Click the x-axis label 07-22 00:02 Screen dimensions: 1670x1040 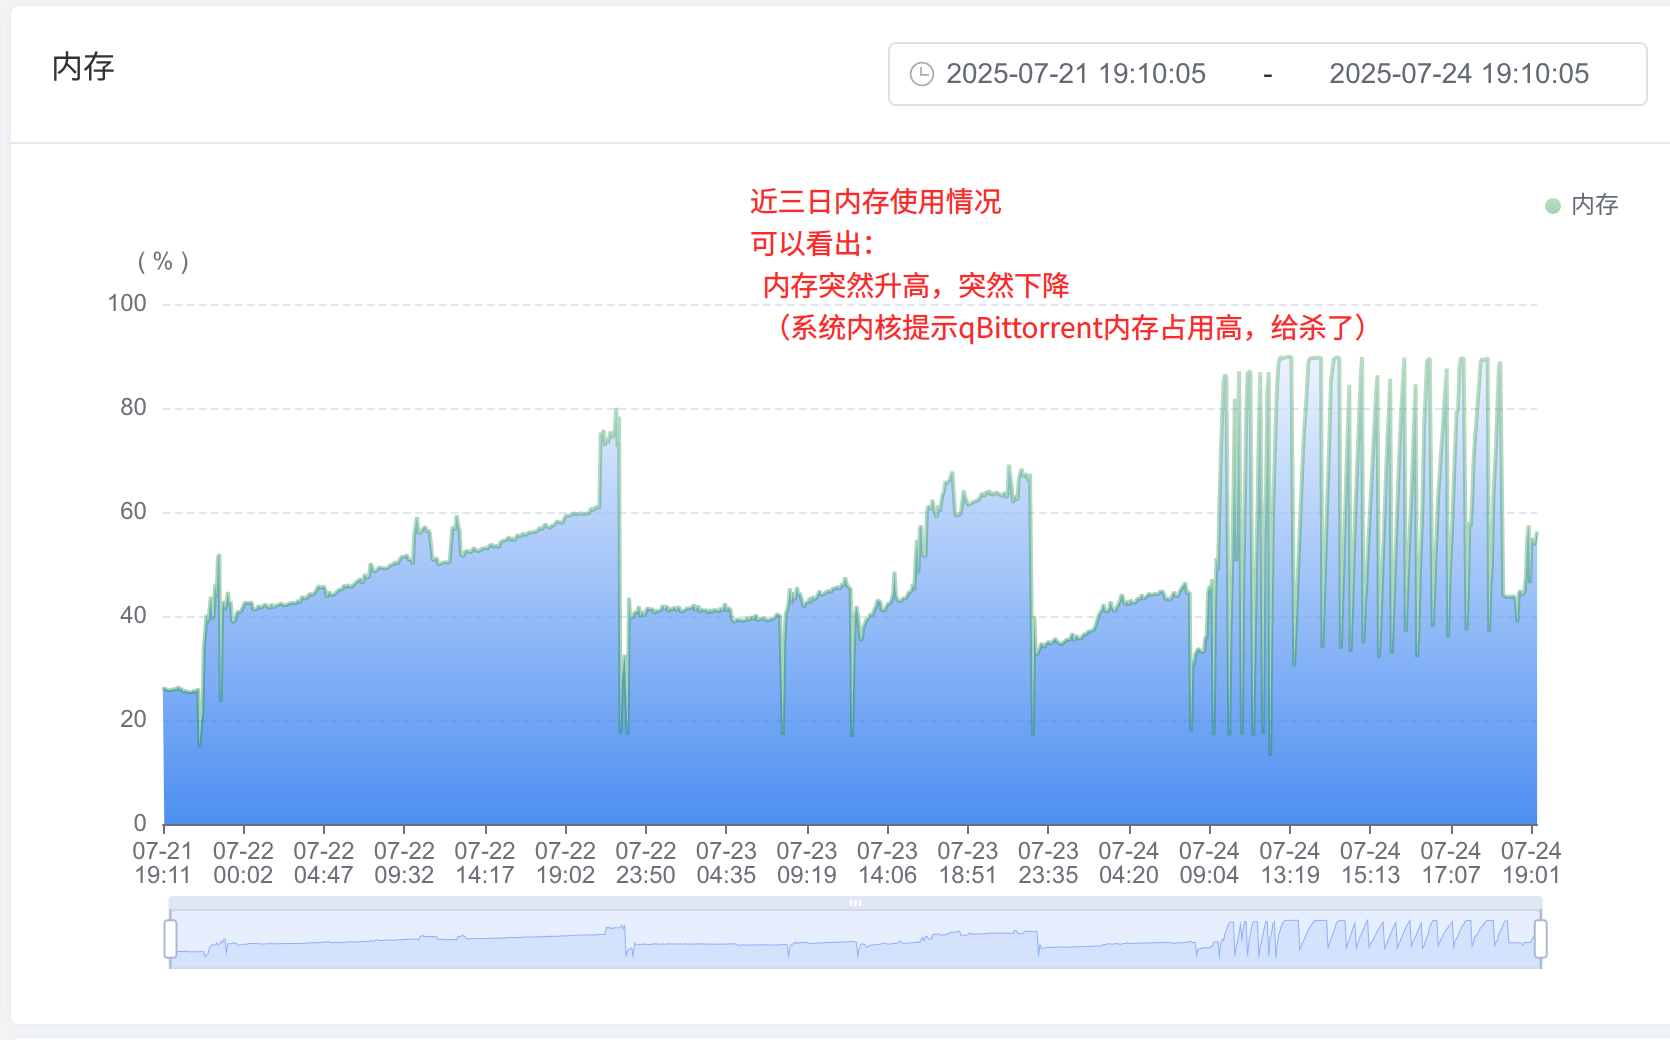pos(243,863)
